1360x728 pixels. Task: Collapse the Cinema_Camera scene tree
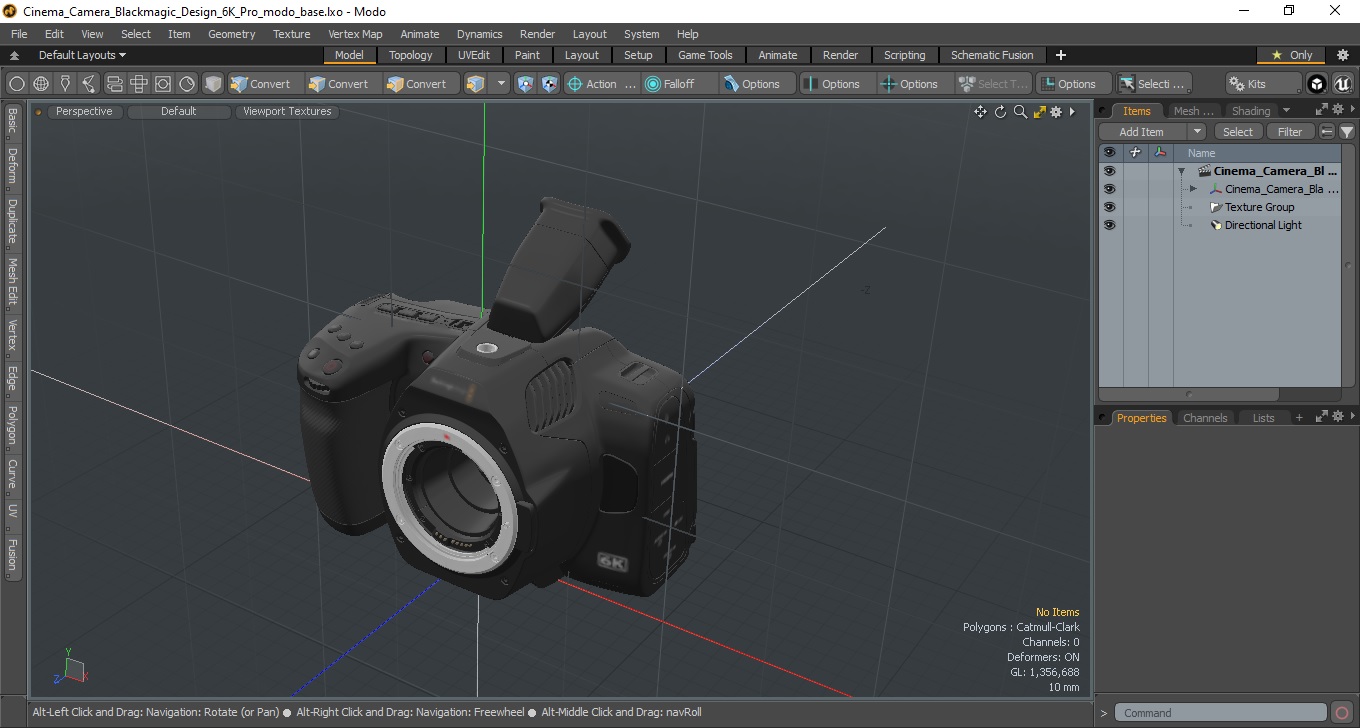[1182, 171]
